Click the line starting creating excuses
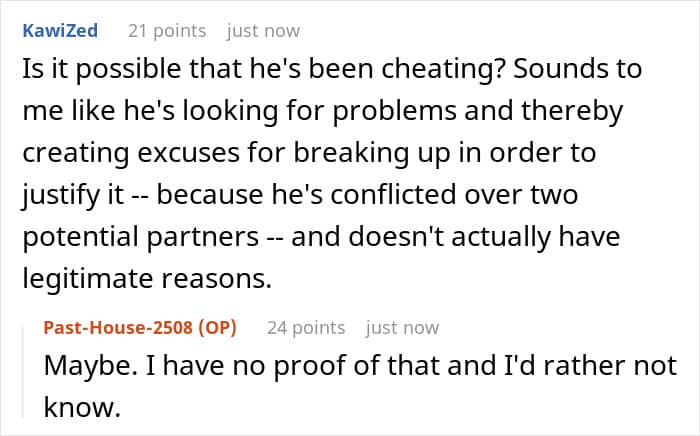700x436 pixels. [309, 153]
